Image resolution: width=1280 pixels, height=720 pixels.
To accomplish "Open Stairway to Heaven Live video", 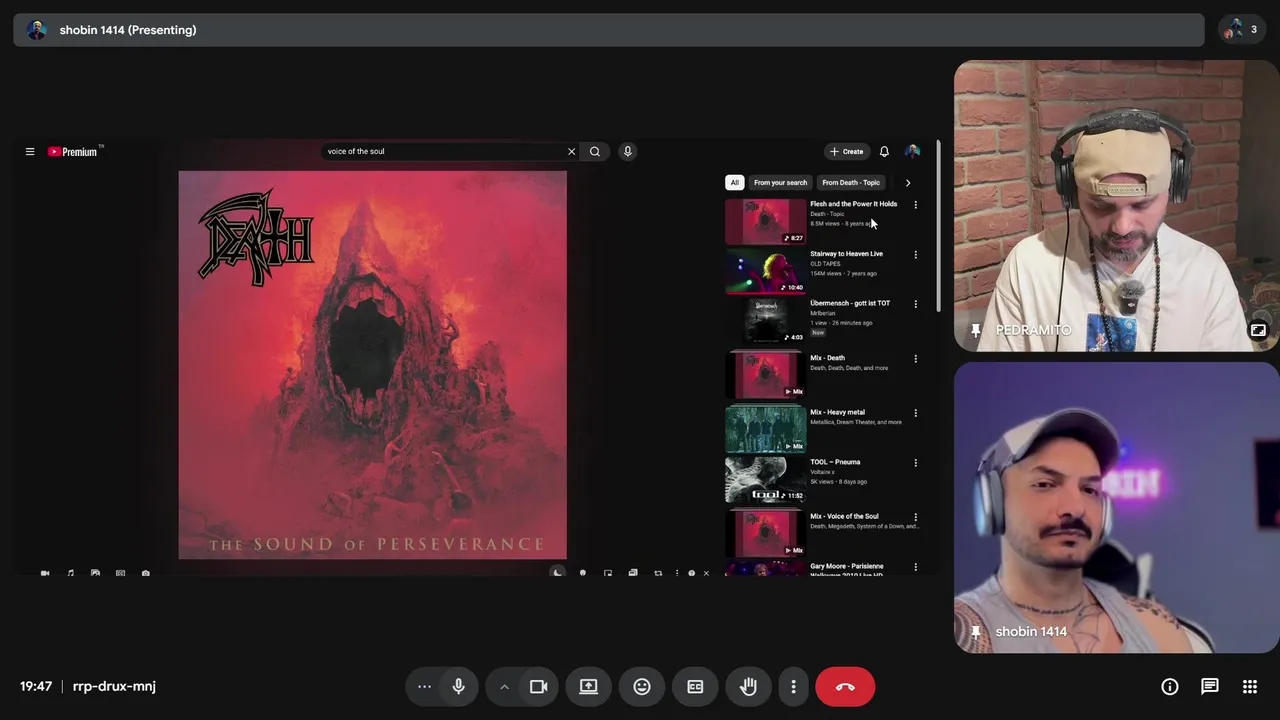I will coord(846,254).
